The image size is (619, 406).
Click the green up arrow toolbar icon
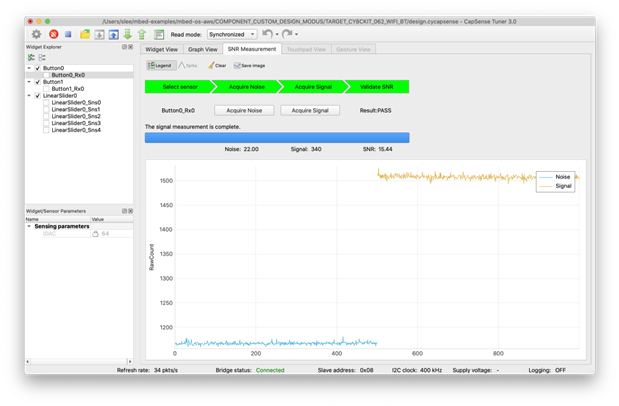point(142,34)
